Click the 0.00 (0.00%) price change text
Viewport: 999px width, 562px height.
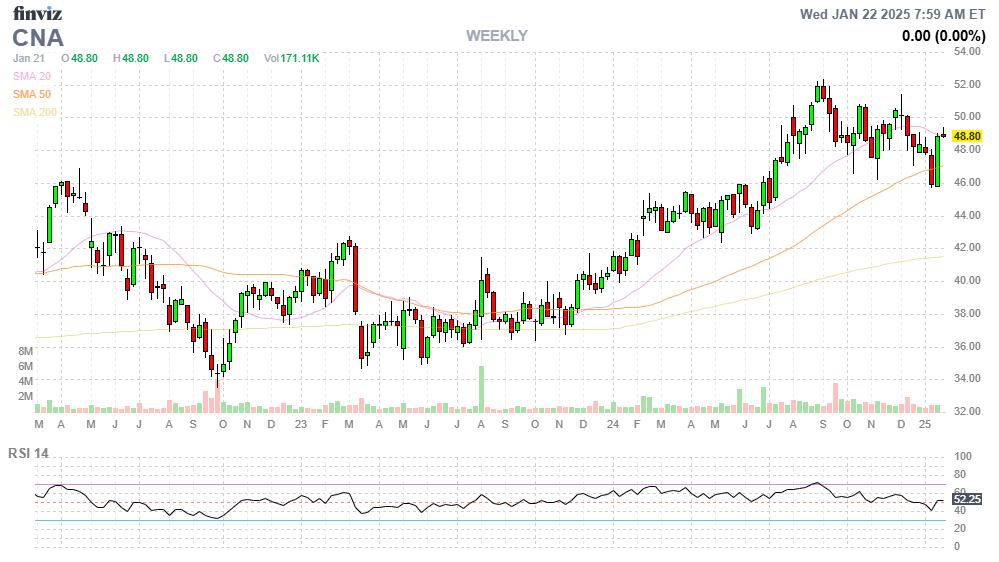pos(943,36)
